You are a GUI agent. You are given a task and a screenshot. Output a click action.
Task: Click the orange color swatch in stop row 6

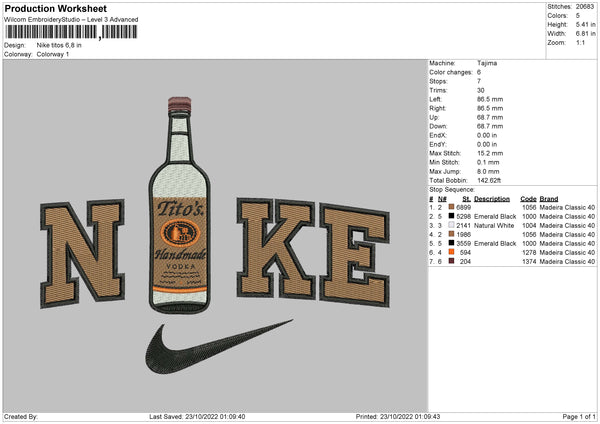451,252
